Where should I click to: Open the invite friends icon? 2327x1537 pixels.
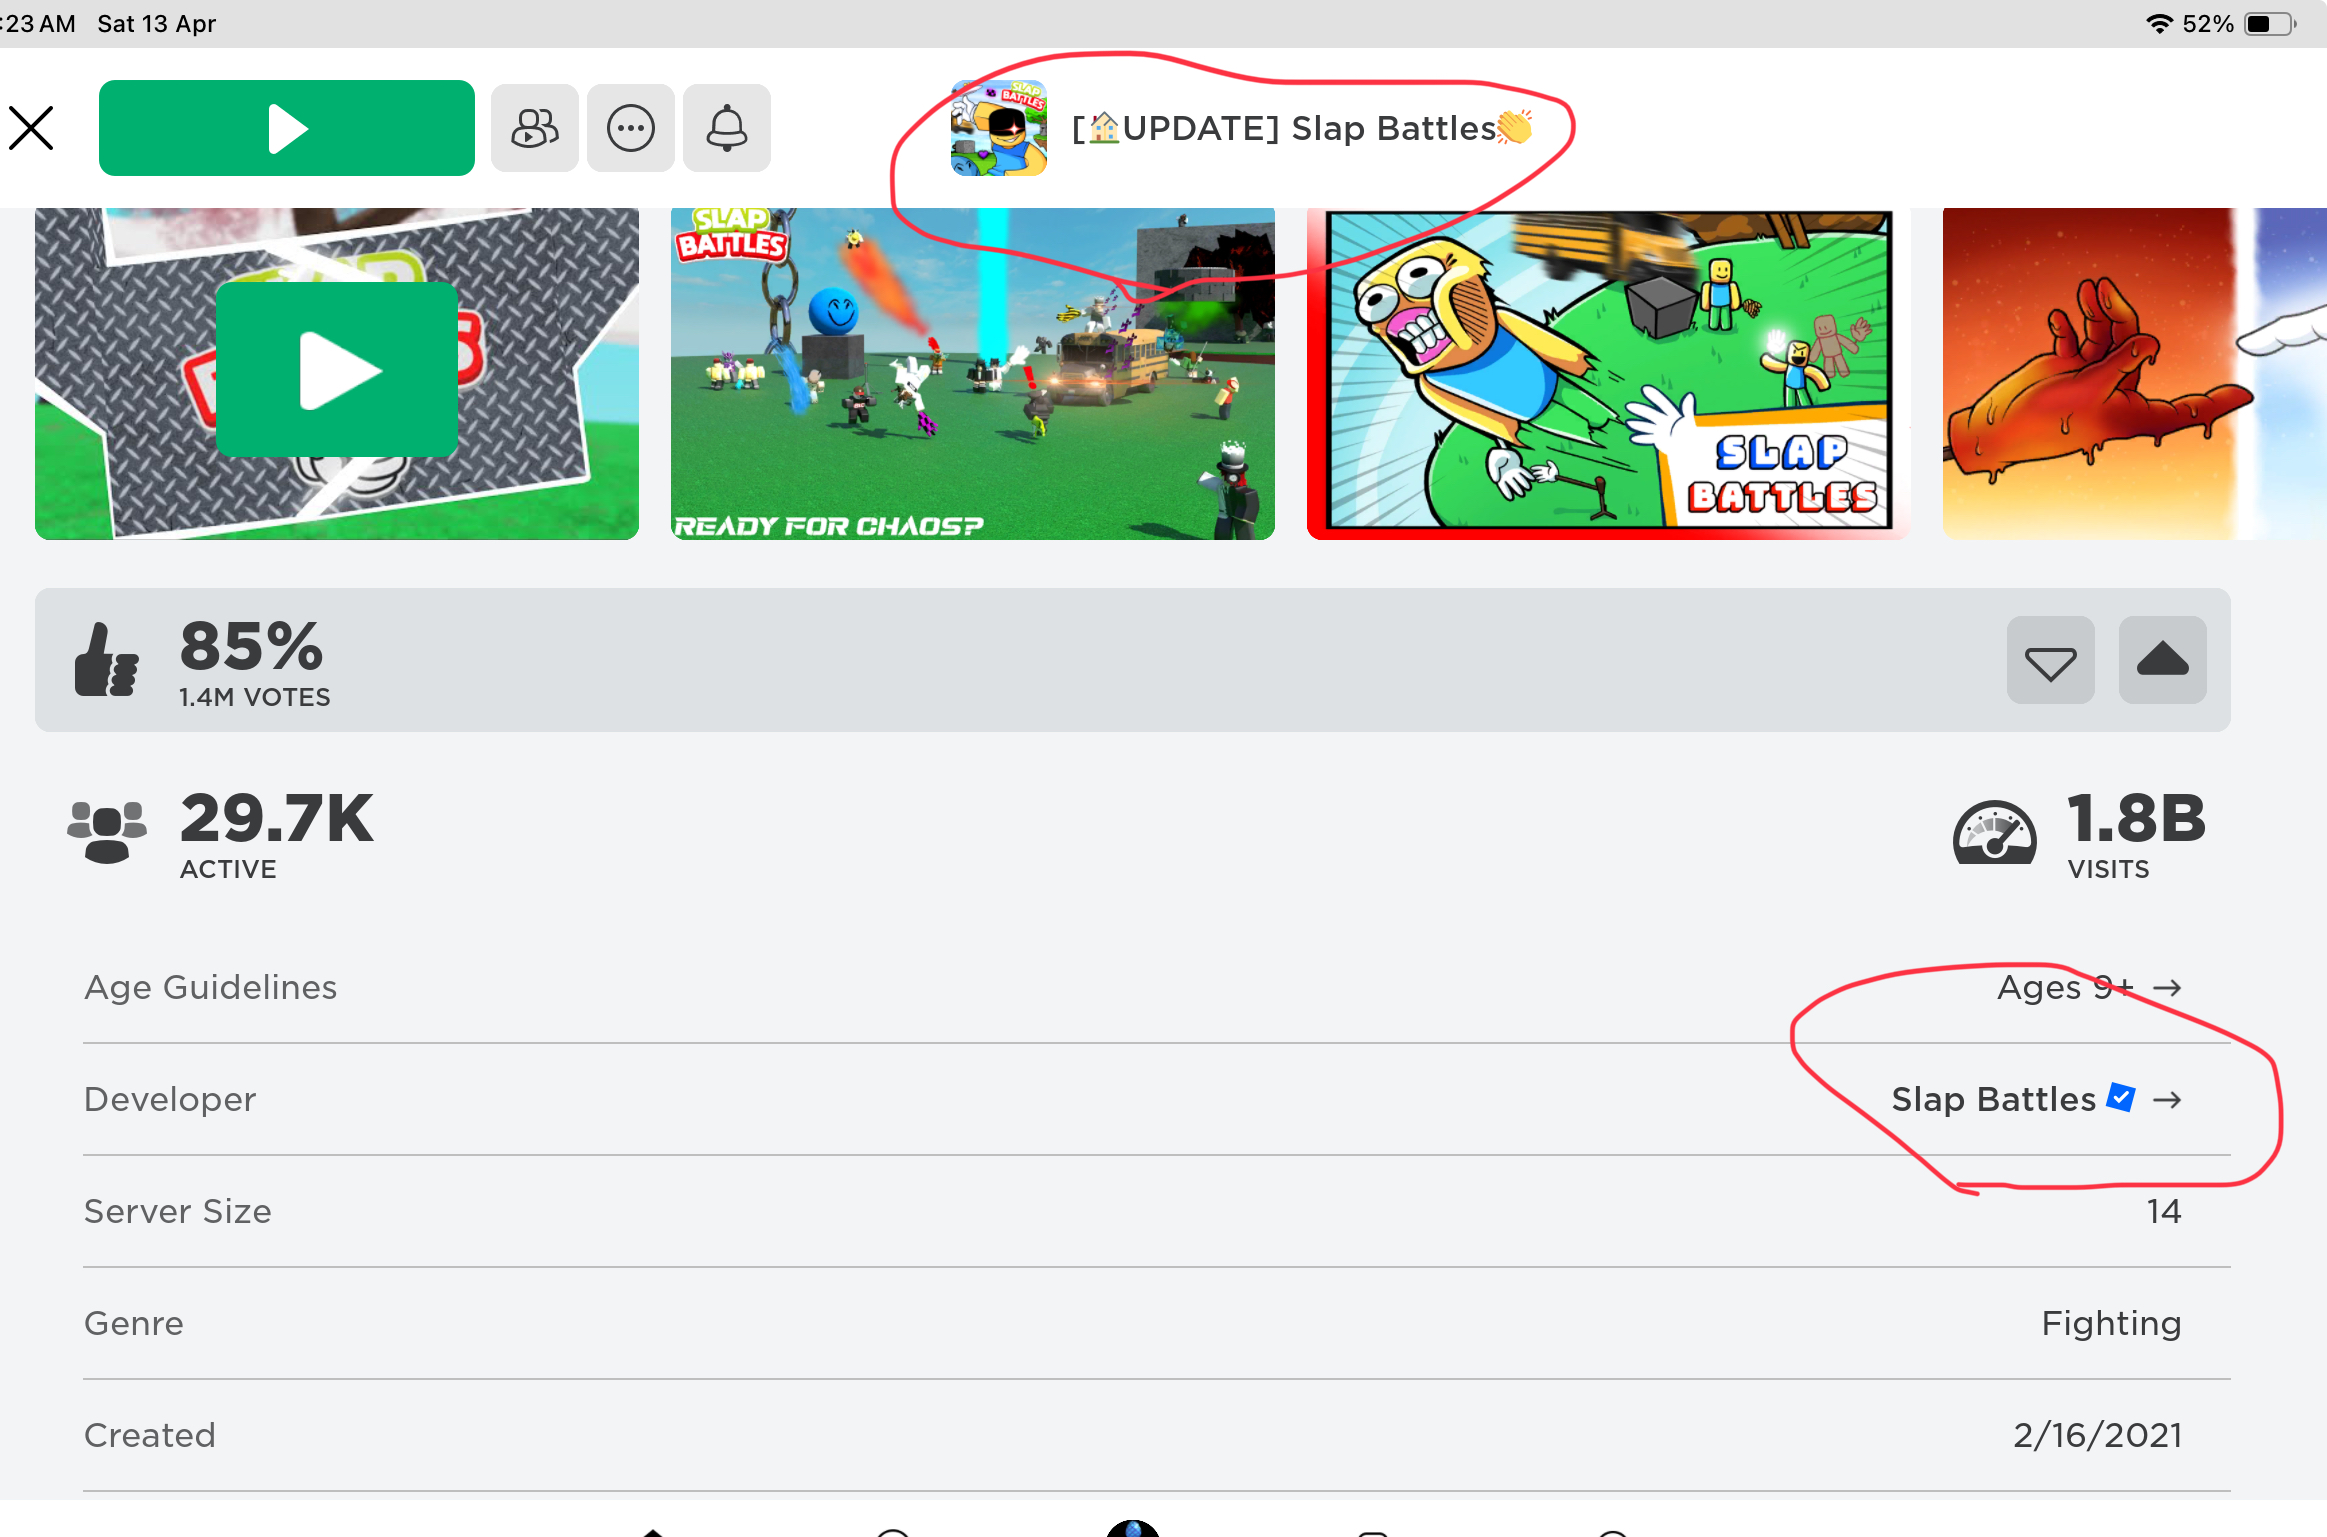534,128
